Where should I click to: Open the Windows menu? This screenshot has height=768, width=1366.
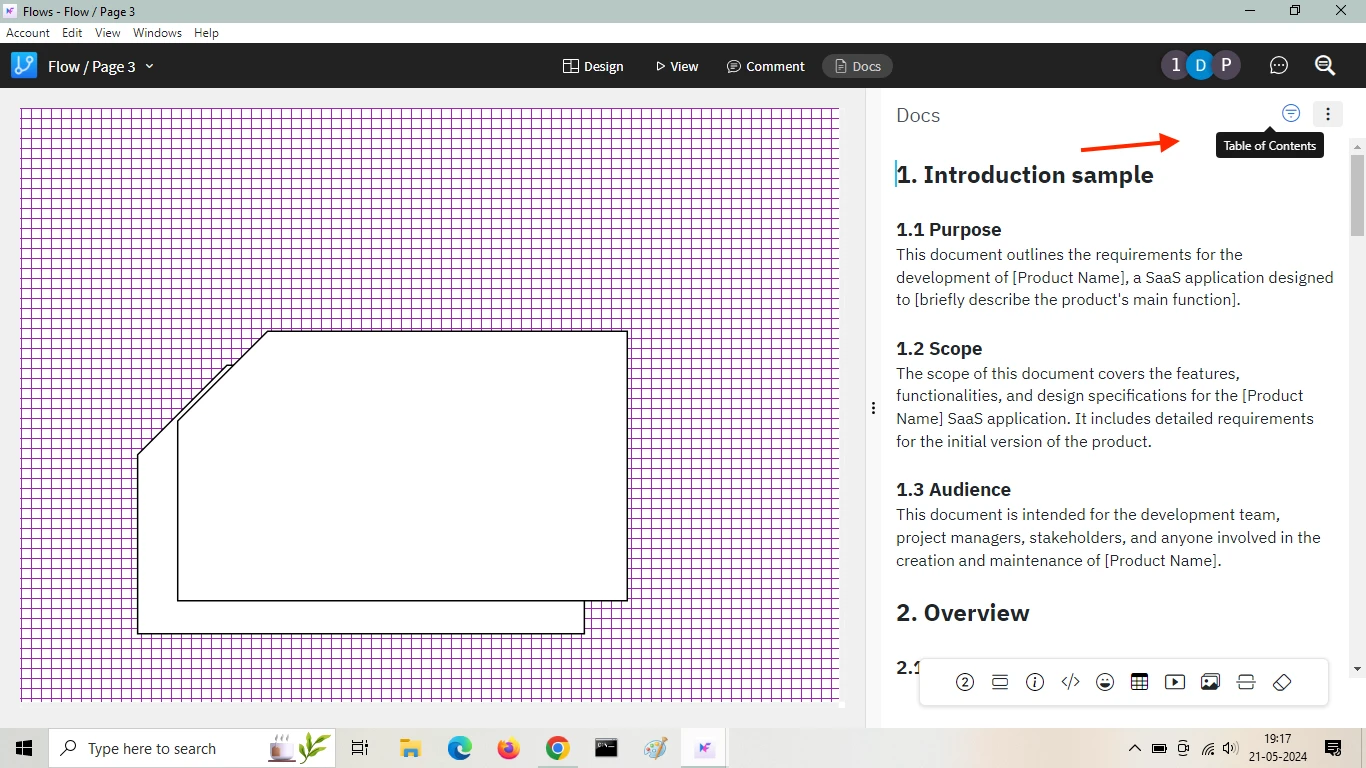pos(157,32)
